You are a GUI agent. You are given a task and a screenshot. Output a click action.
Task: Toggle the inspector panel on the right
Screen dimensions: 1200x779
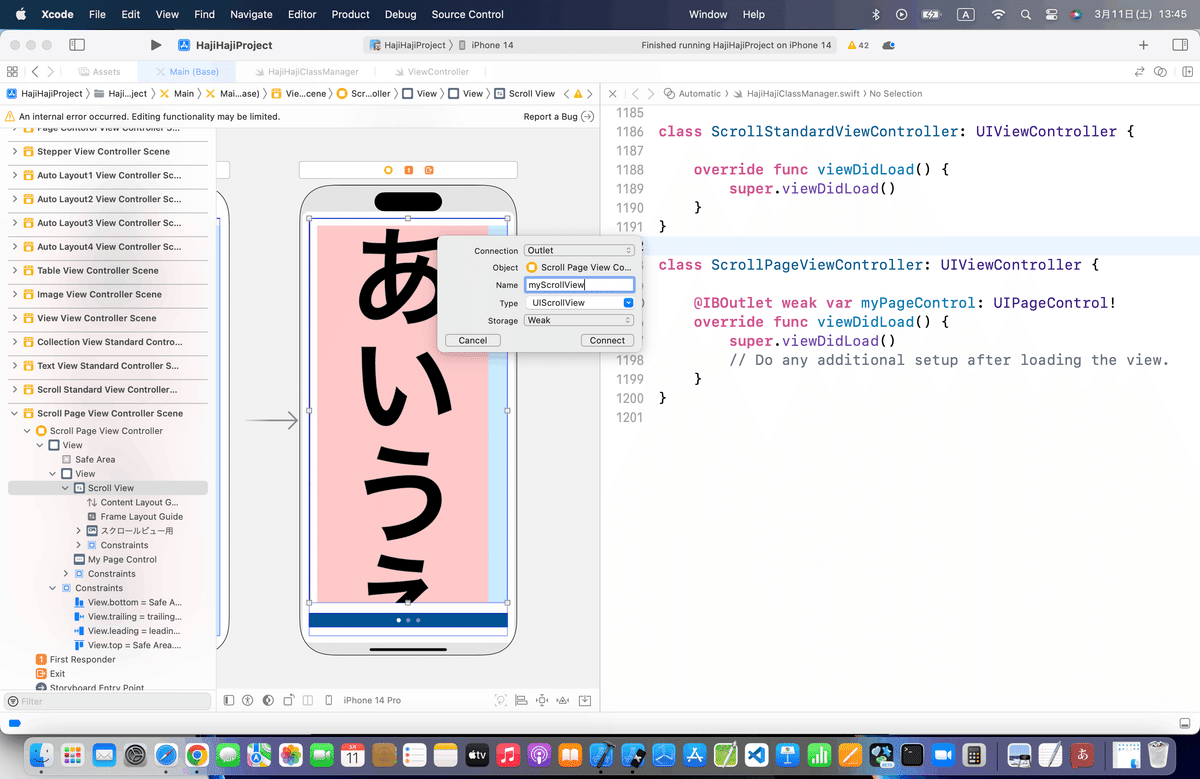(1179, 45)
